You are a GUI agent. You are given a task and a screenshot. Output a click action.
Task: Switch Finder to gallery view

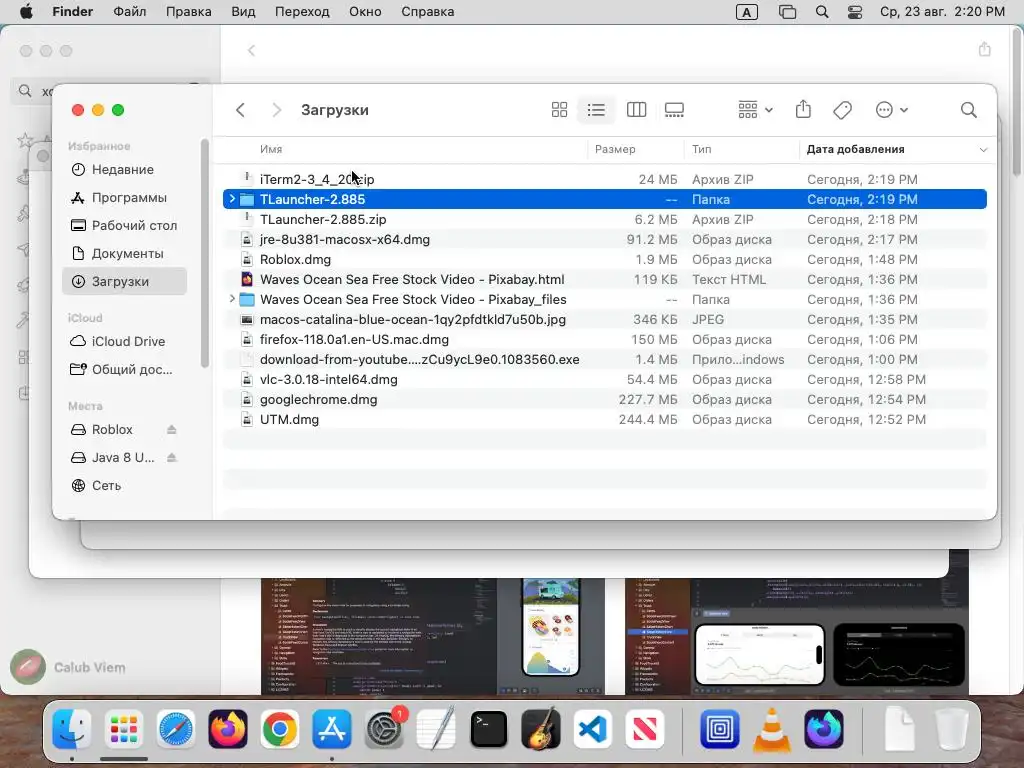coord(674,110)
